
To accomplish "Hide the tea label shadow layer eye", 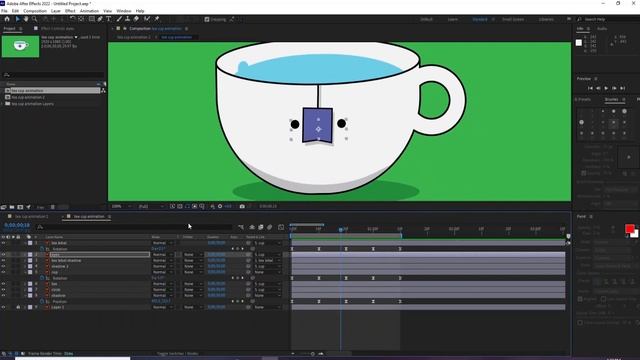I will [x=3, y=260].
